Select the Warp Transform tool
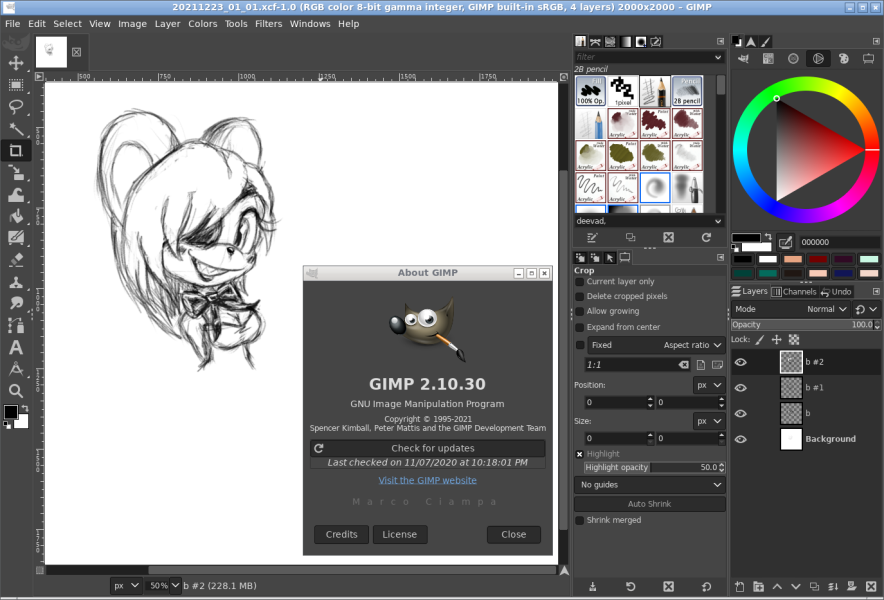This screenshot has width=884, height=600. (16, 195)
